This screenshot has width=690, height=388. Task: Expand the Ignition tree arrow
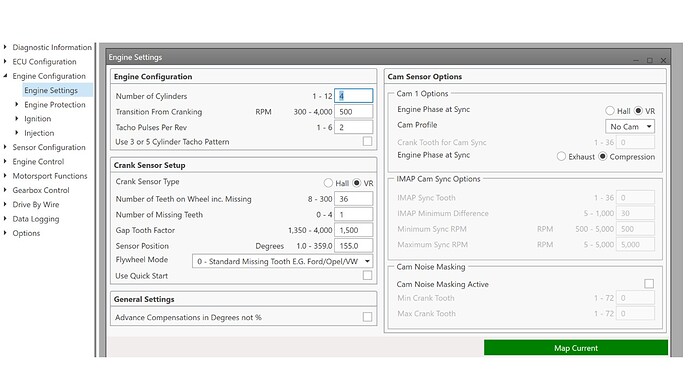point(17,118)
